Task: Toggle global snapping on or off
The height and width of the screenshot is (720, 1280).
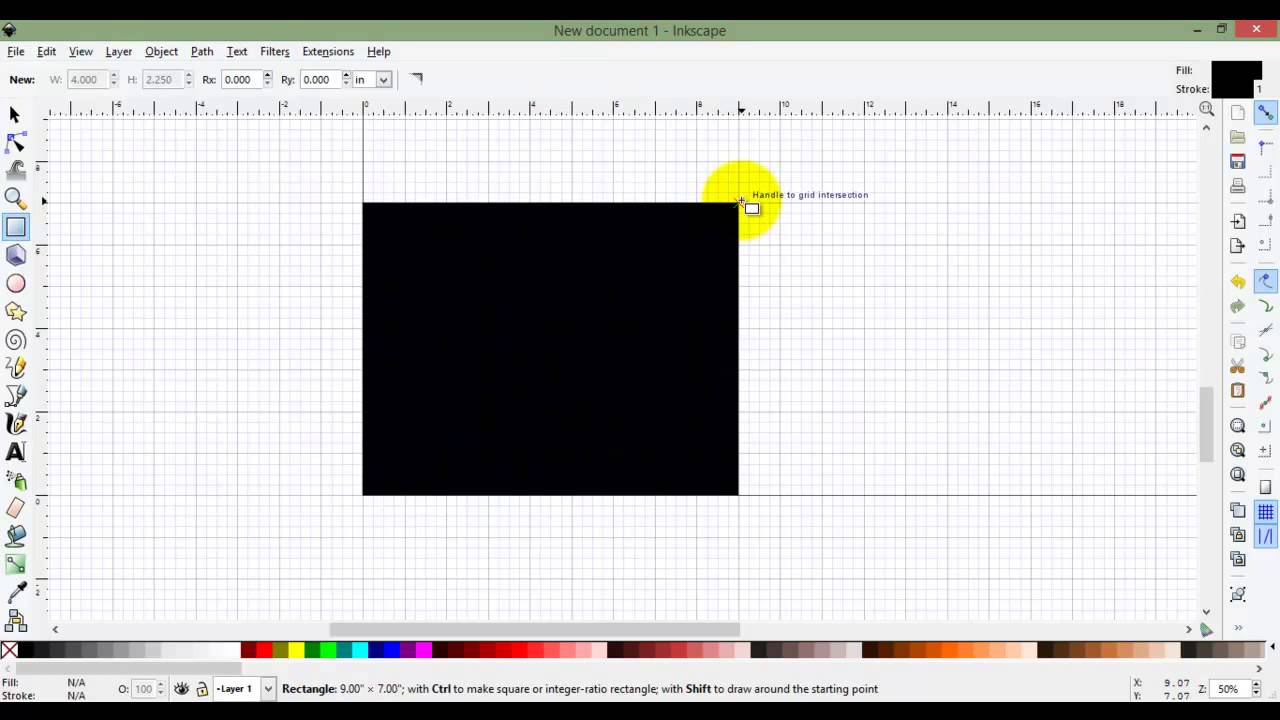Action: click(1265, 113)
